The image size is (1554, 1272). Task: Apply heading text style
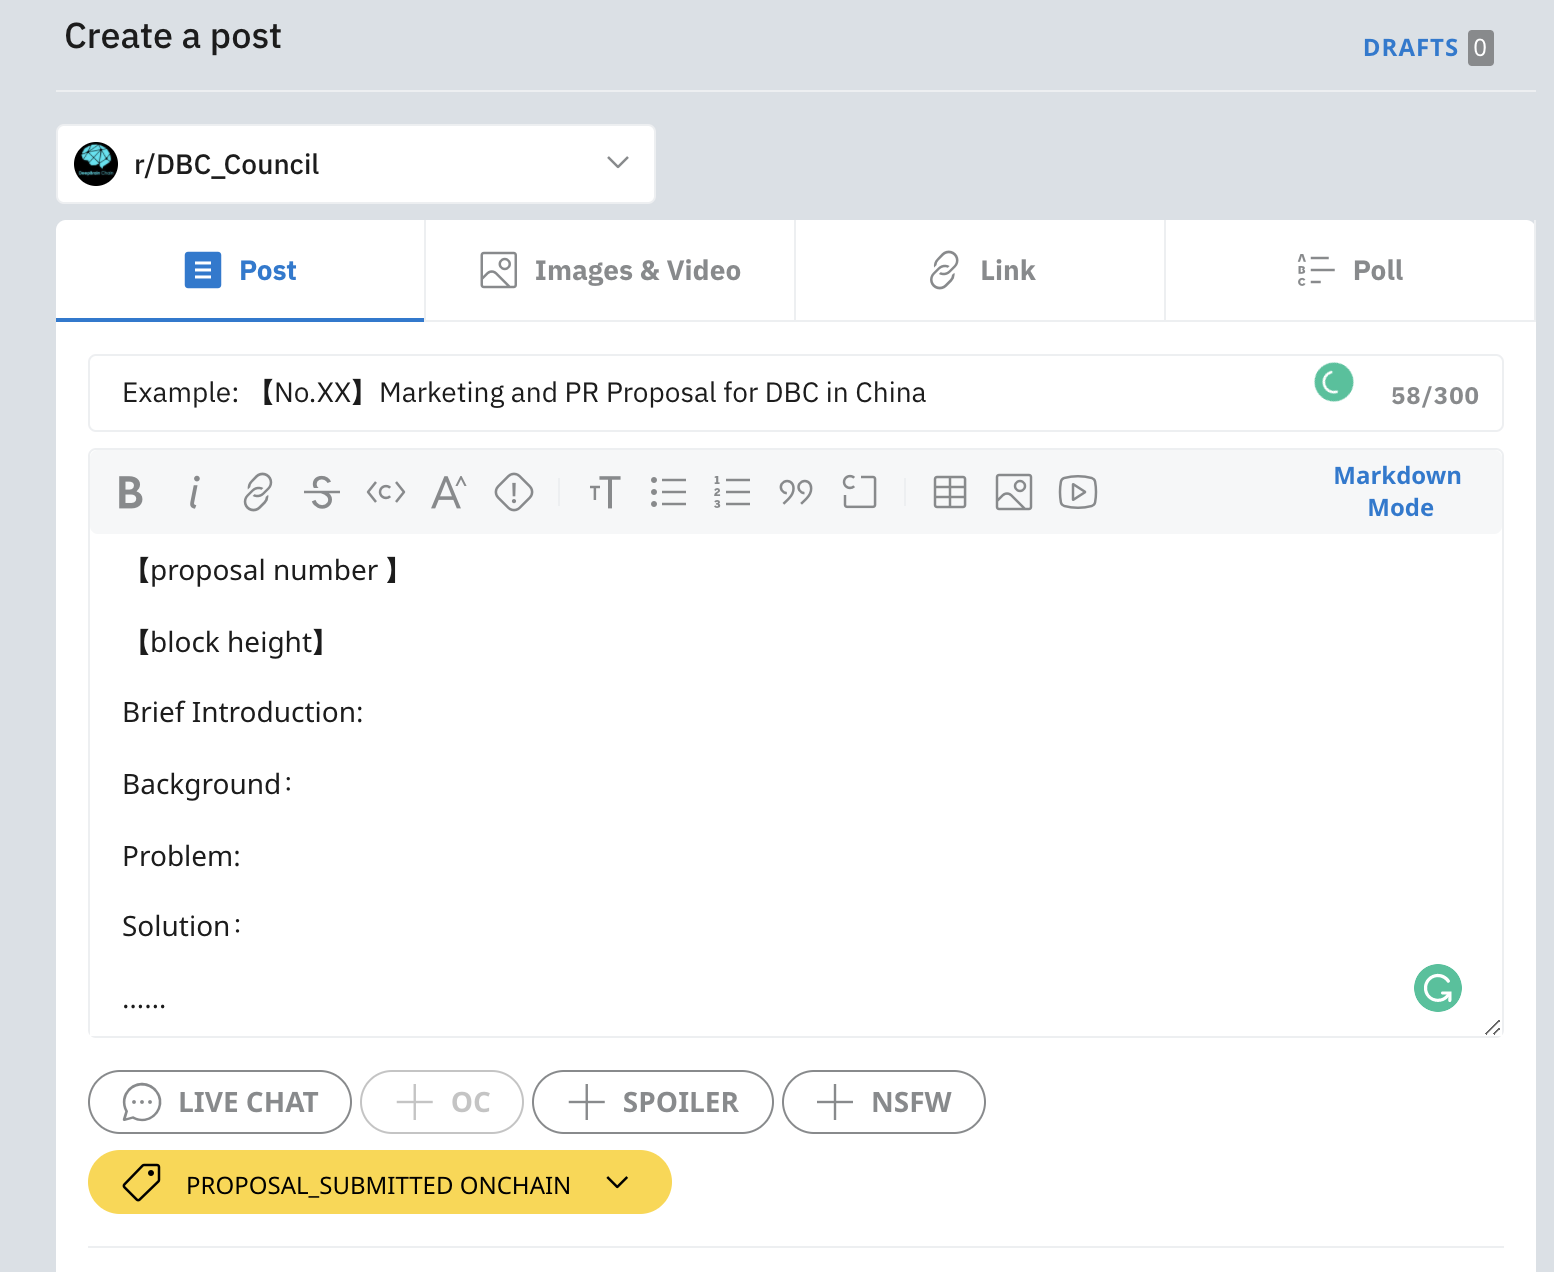click(x=605, y=492)
